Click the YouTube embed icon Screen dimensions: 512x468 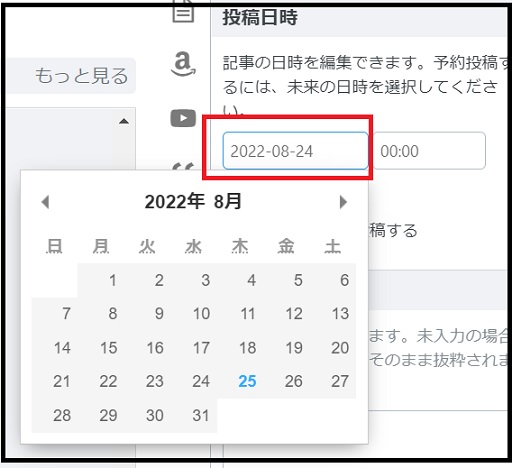pyautogui.click(x=183, y=118)
